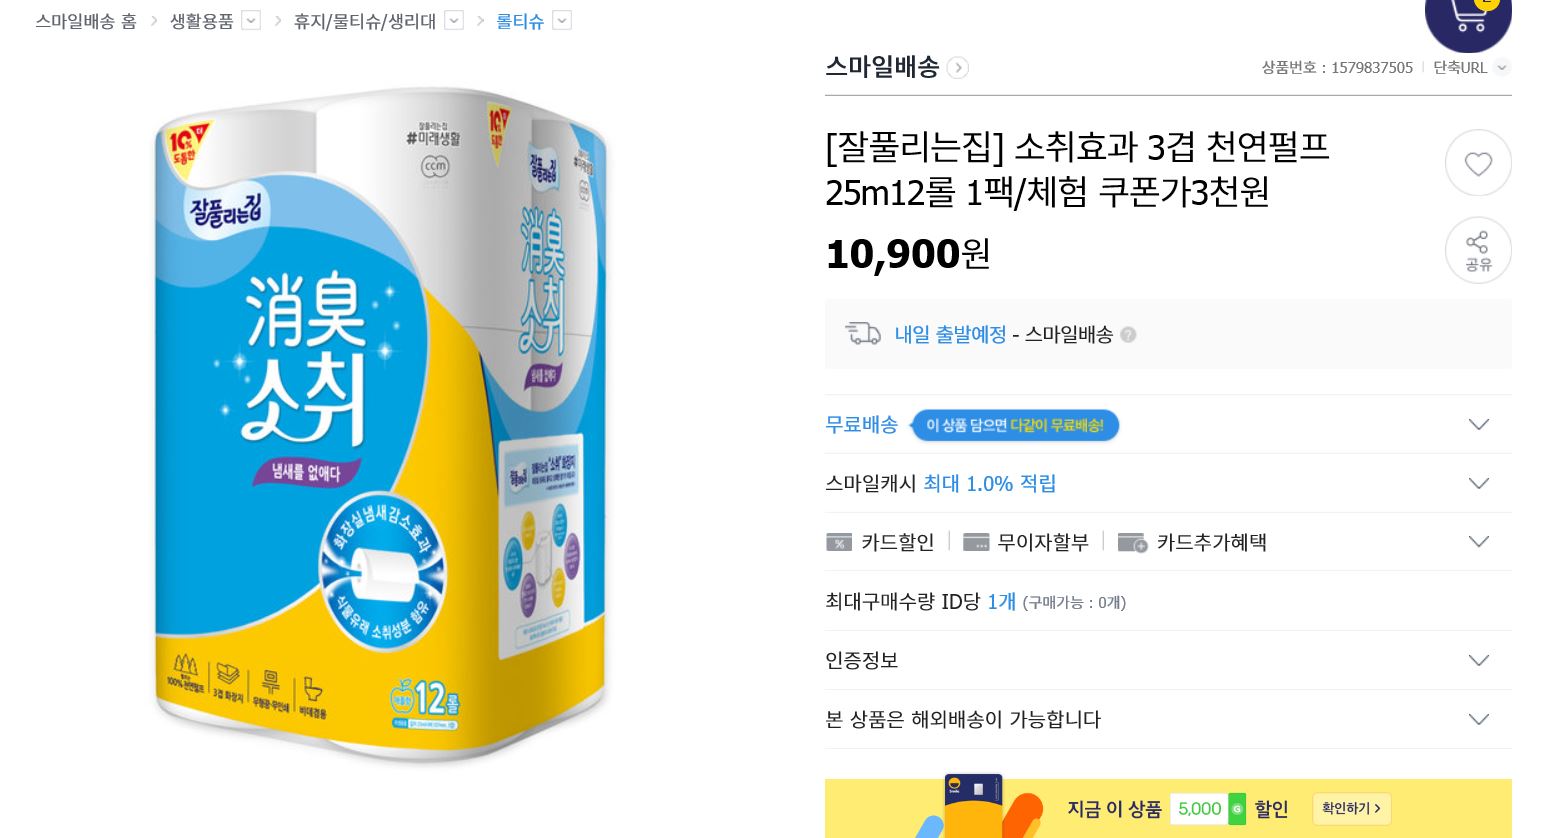The height and width of the screenshot is (838, 1554).
Task: Open the 롤티슈 category dropdown
Action: pos(562,21)
